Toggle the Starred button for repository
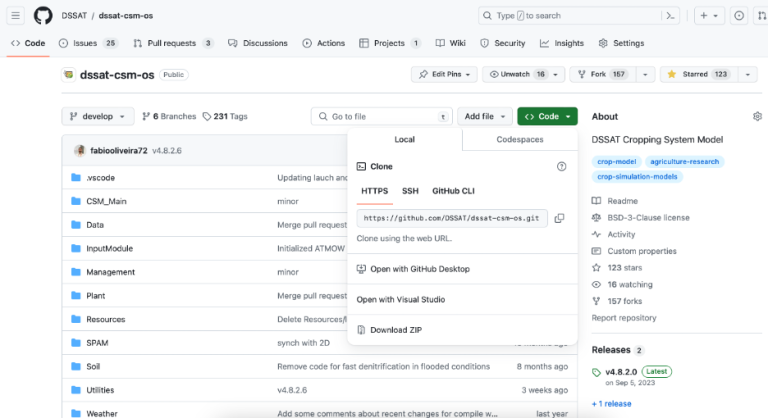The image size is (768, 418). pyautogui.click(x=697, y=75)
